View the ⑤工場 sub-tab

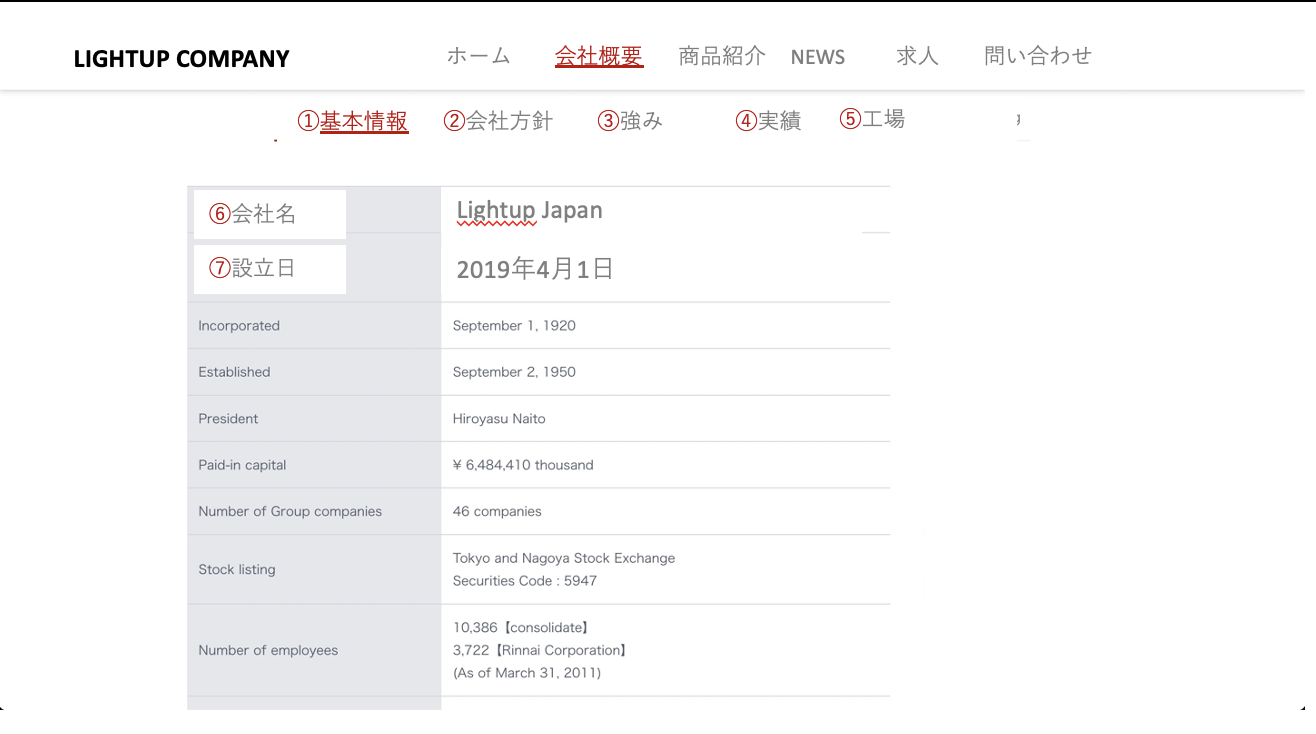pos(872,119)
